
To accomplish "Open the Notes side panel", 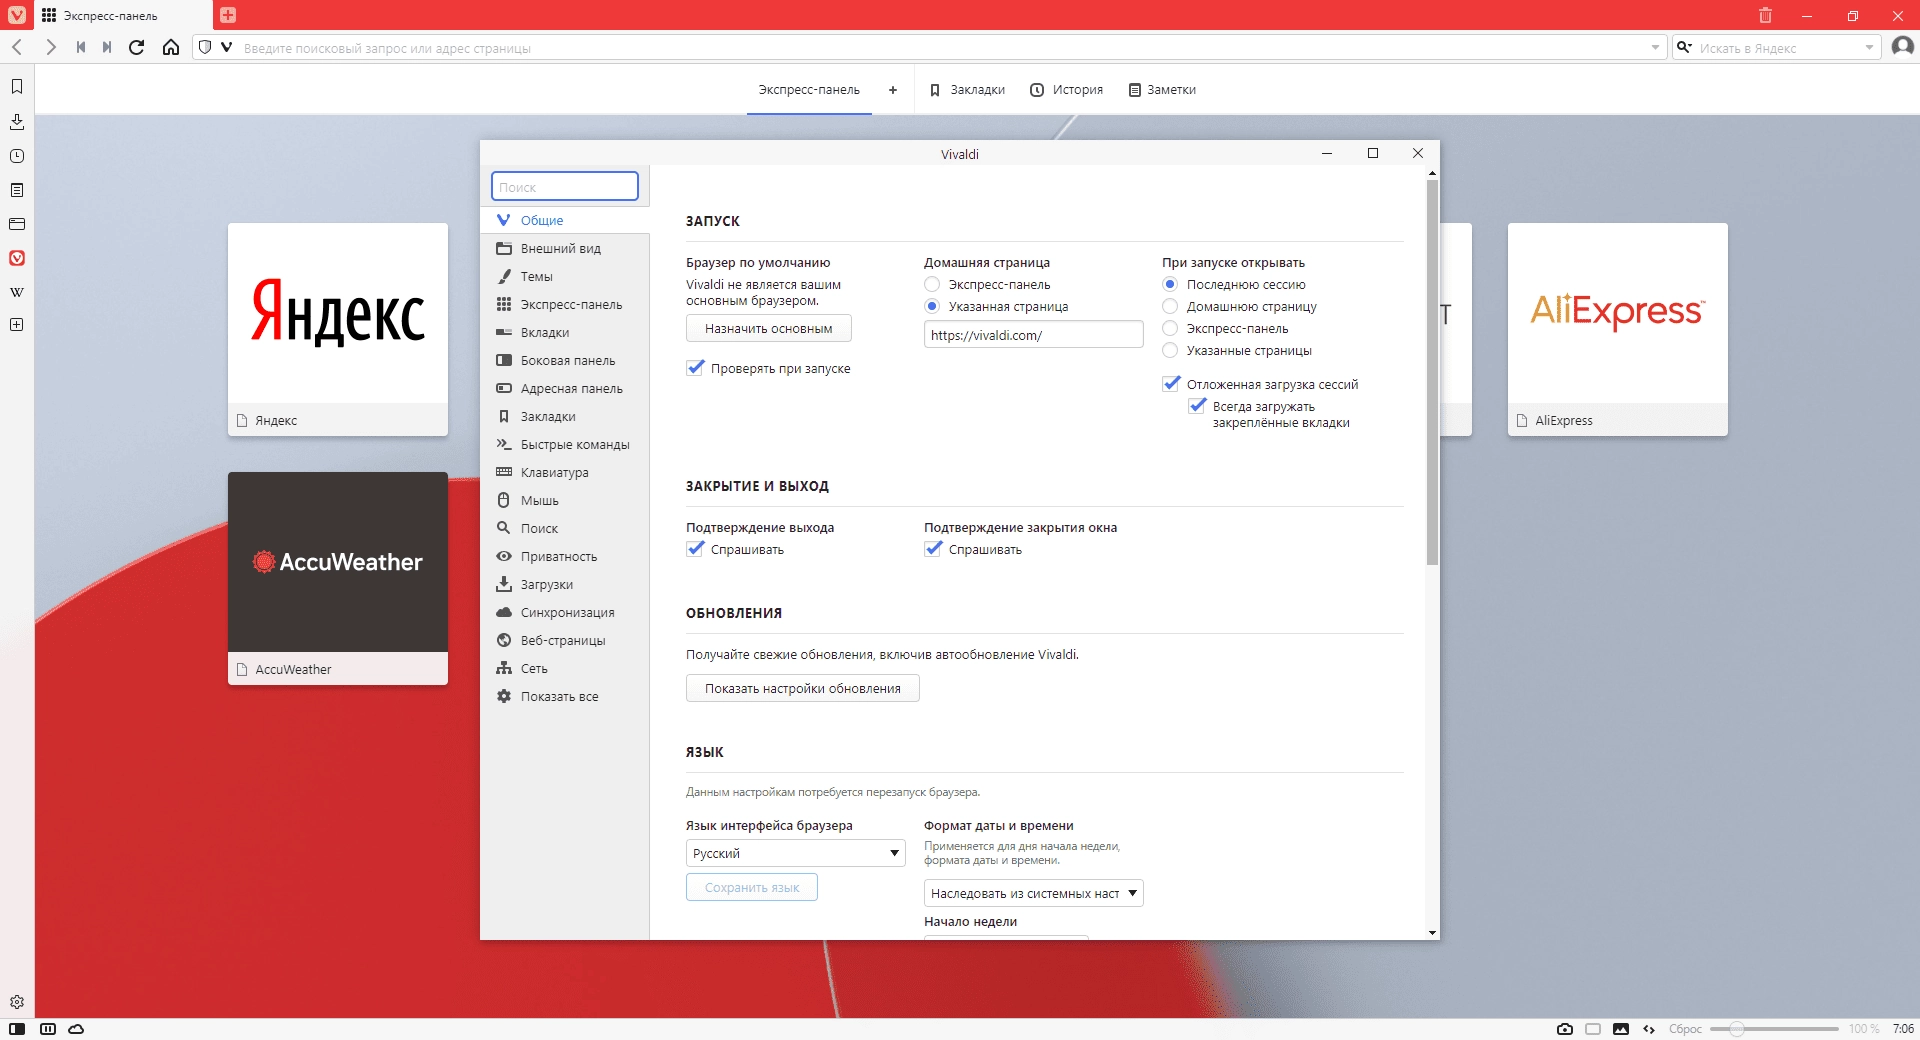I will [x=17, y=190].
